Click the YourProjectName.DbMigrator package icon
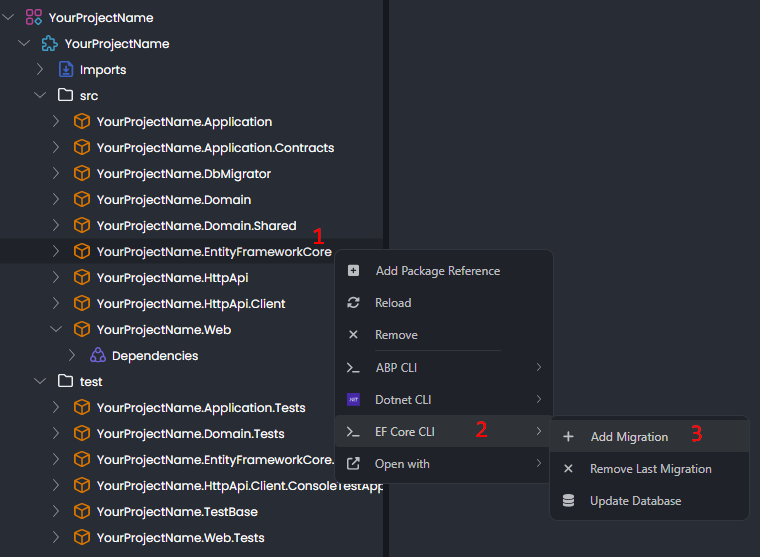Image resolution: width=760 pixels, height=557 pixels. coord(82,174)
